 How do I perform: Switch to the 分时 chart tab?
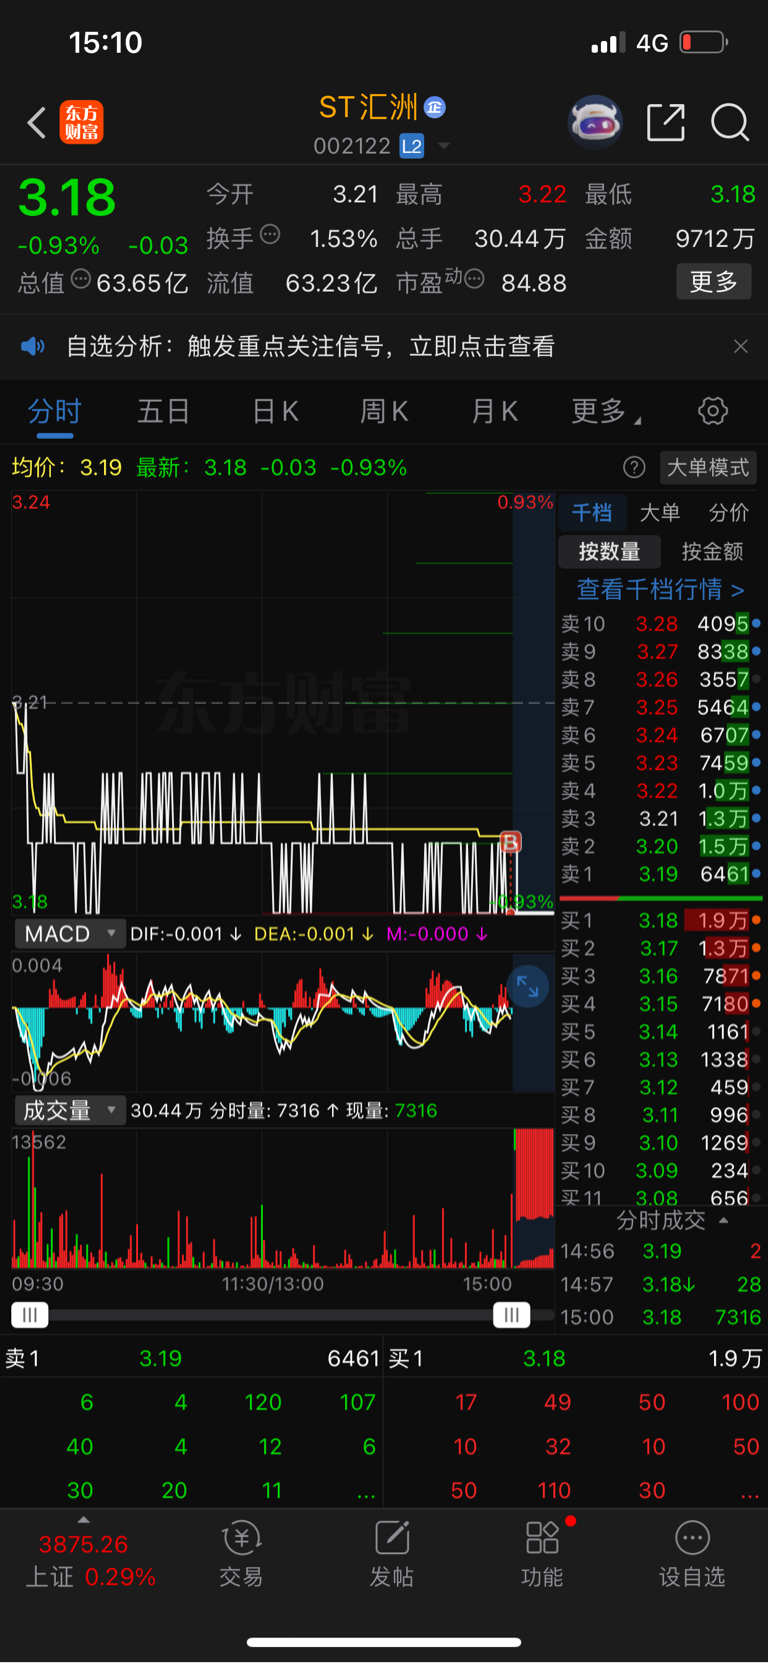coord(54,411)
